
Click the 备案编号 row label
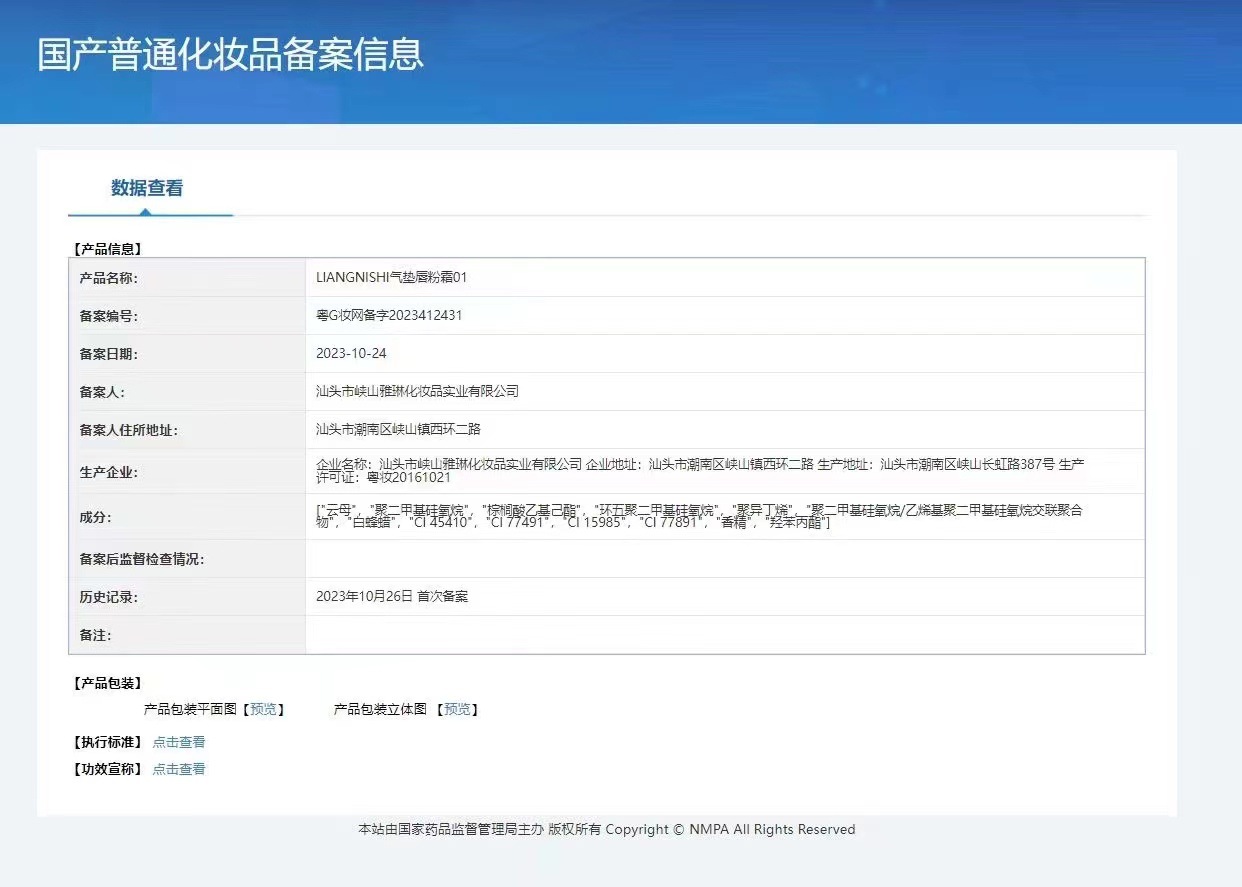[x=108, y=316]
